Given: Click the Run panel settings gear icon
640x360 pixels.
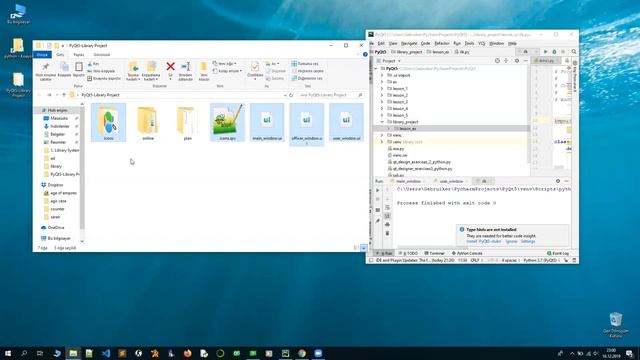Looking at the screenshot, I should pyautogui.click(x=558, y=181).
